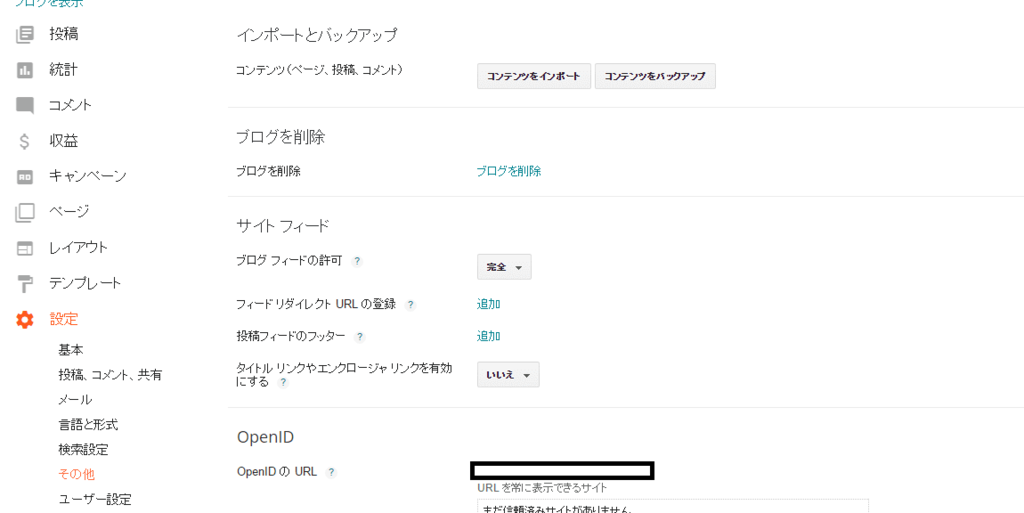This screenshot has height=513, width=1024.
Task: Go to 言語と形式 settings subpage
Action: [x=88, y=425]
